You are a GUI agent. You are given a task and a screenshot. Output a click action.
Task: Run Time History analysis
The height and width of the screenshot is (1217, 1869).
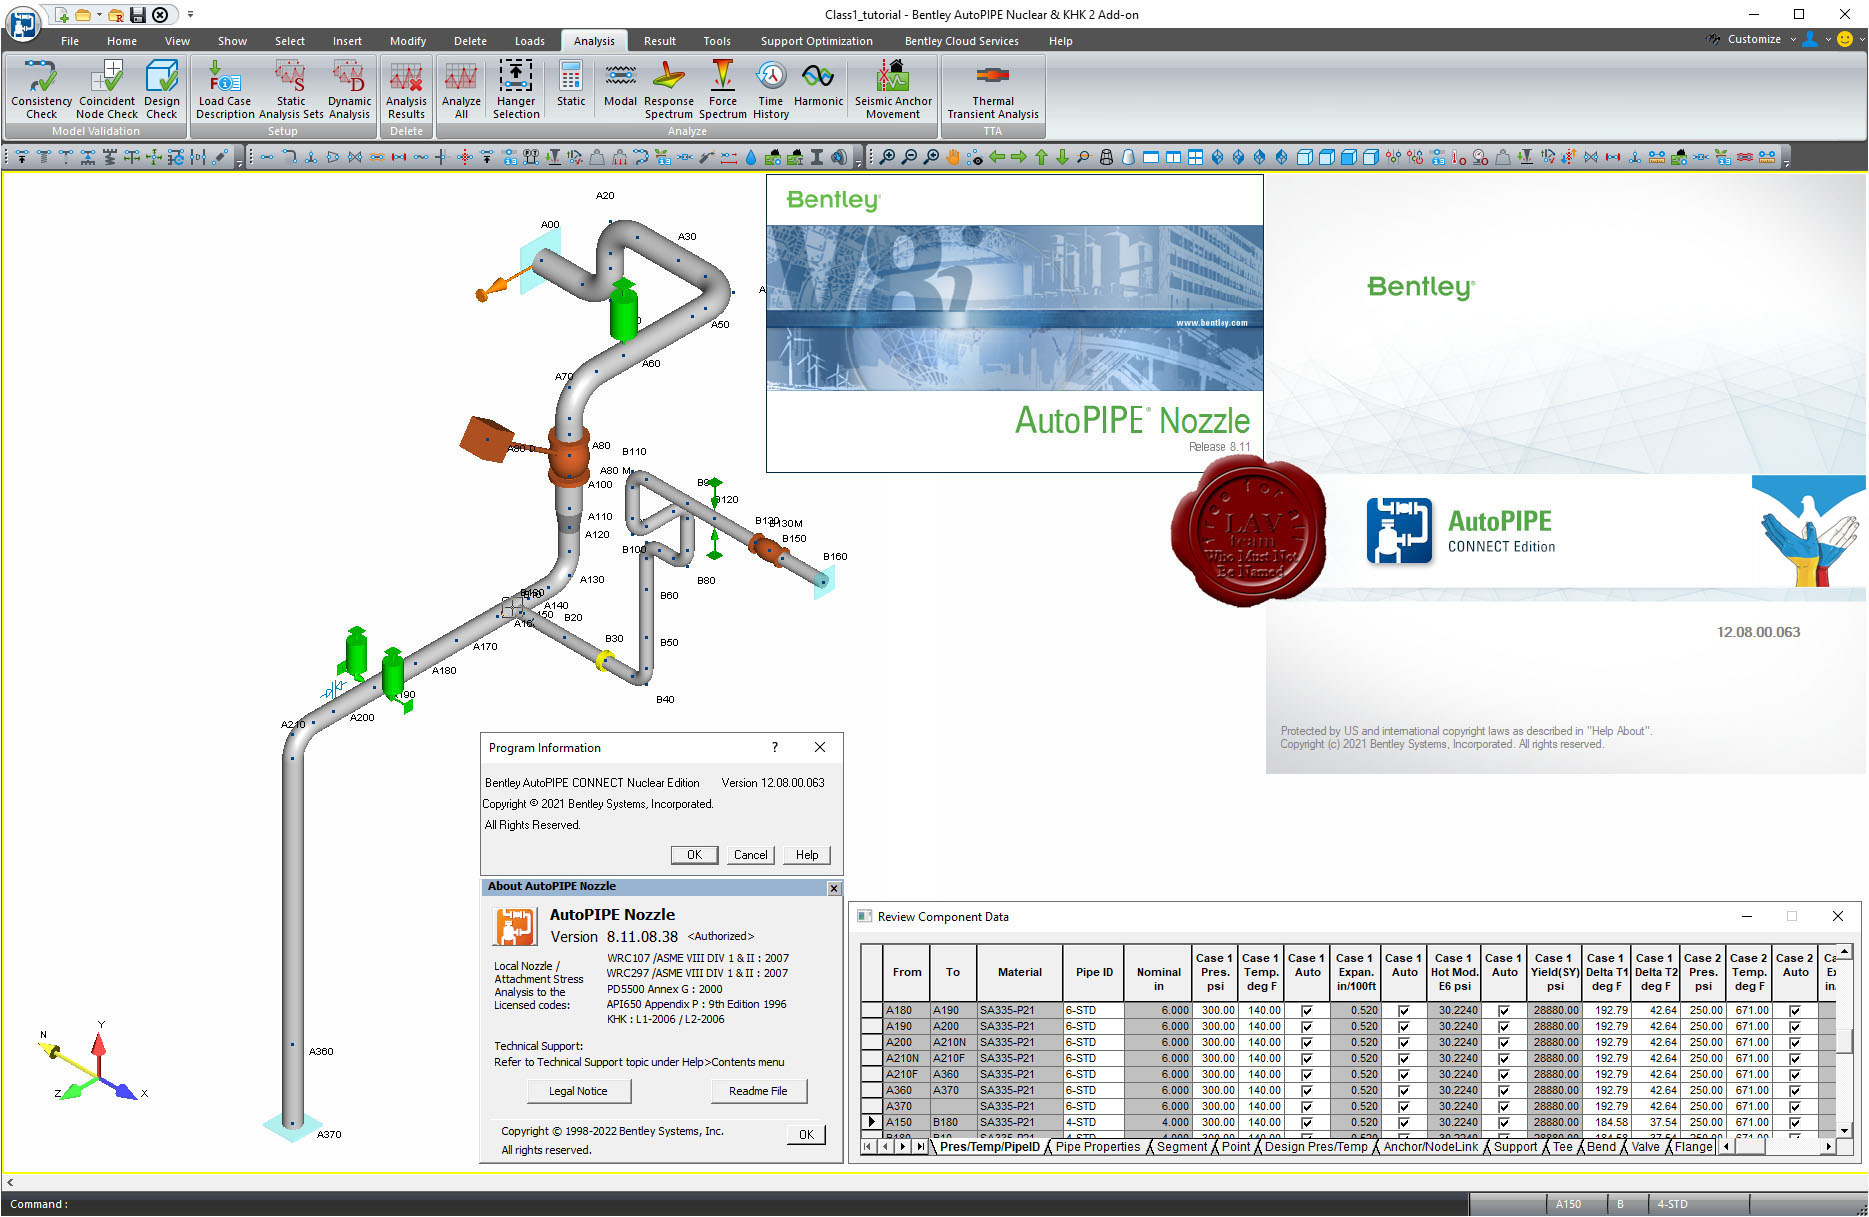click(x=771, y=89)
